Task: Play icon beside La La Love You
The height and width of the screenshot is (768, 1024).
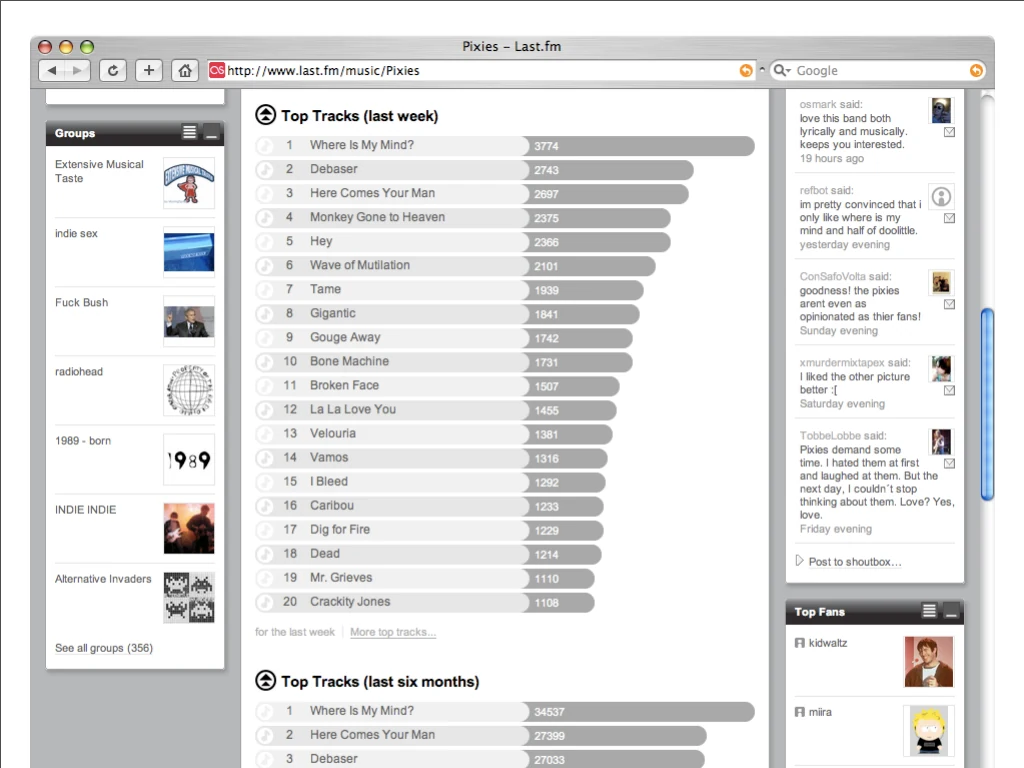Action: (x=264, y=410)
